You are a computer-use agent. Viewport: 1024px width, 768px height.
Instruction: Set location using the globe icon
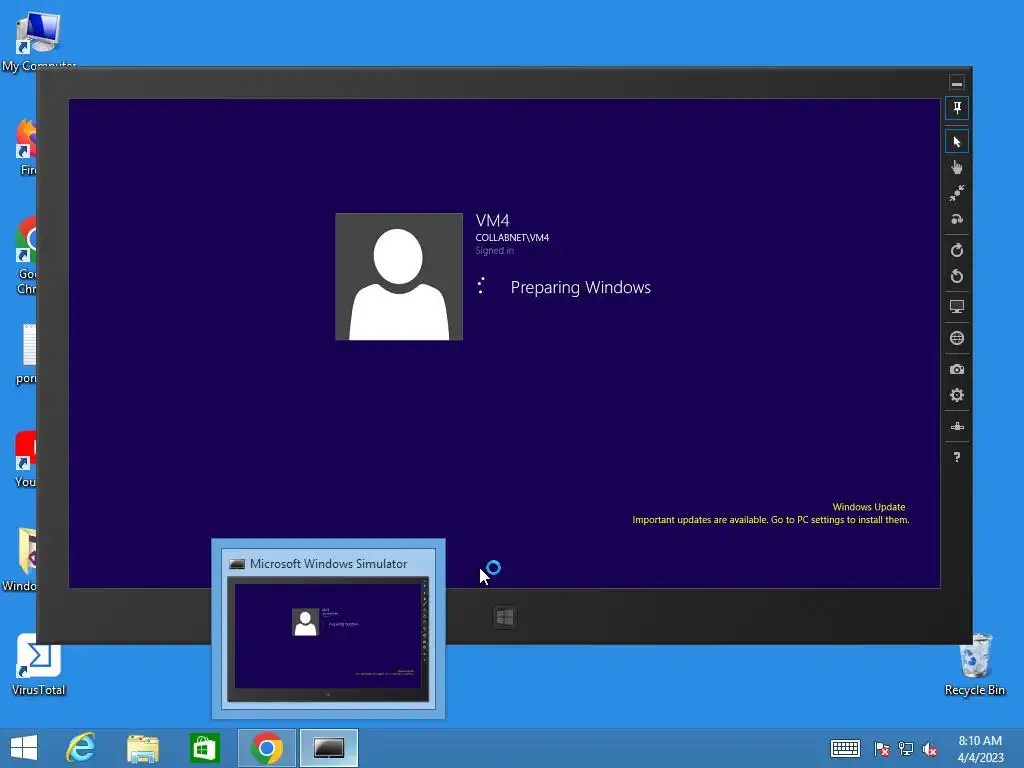[x=957, y=338]
